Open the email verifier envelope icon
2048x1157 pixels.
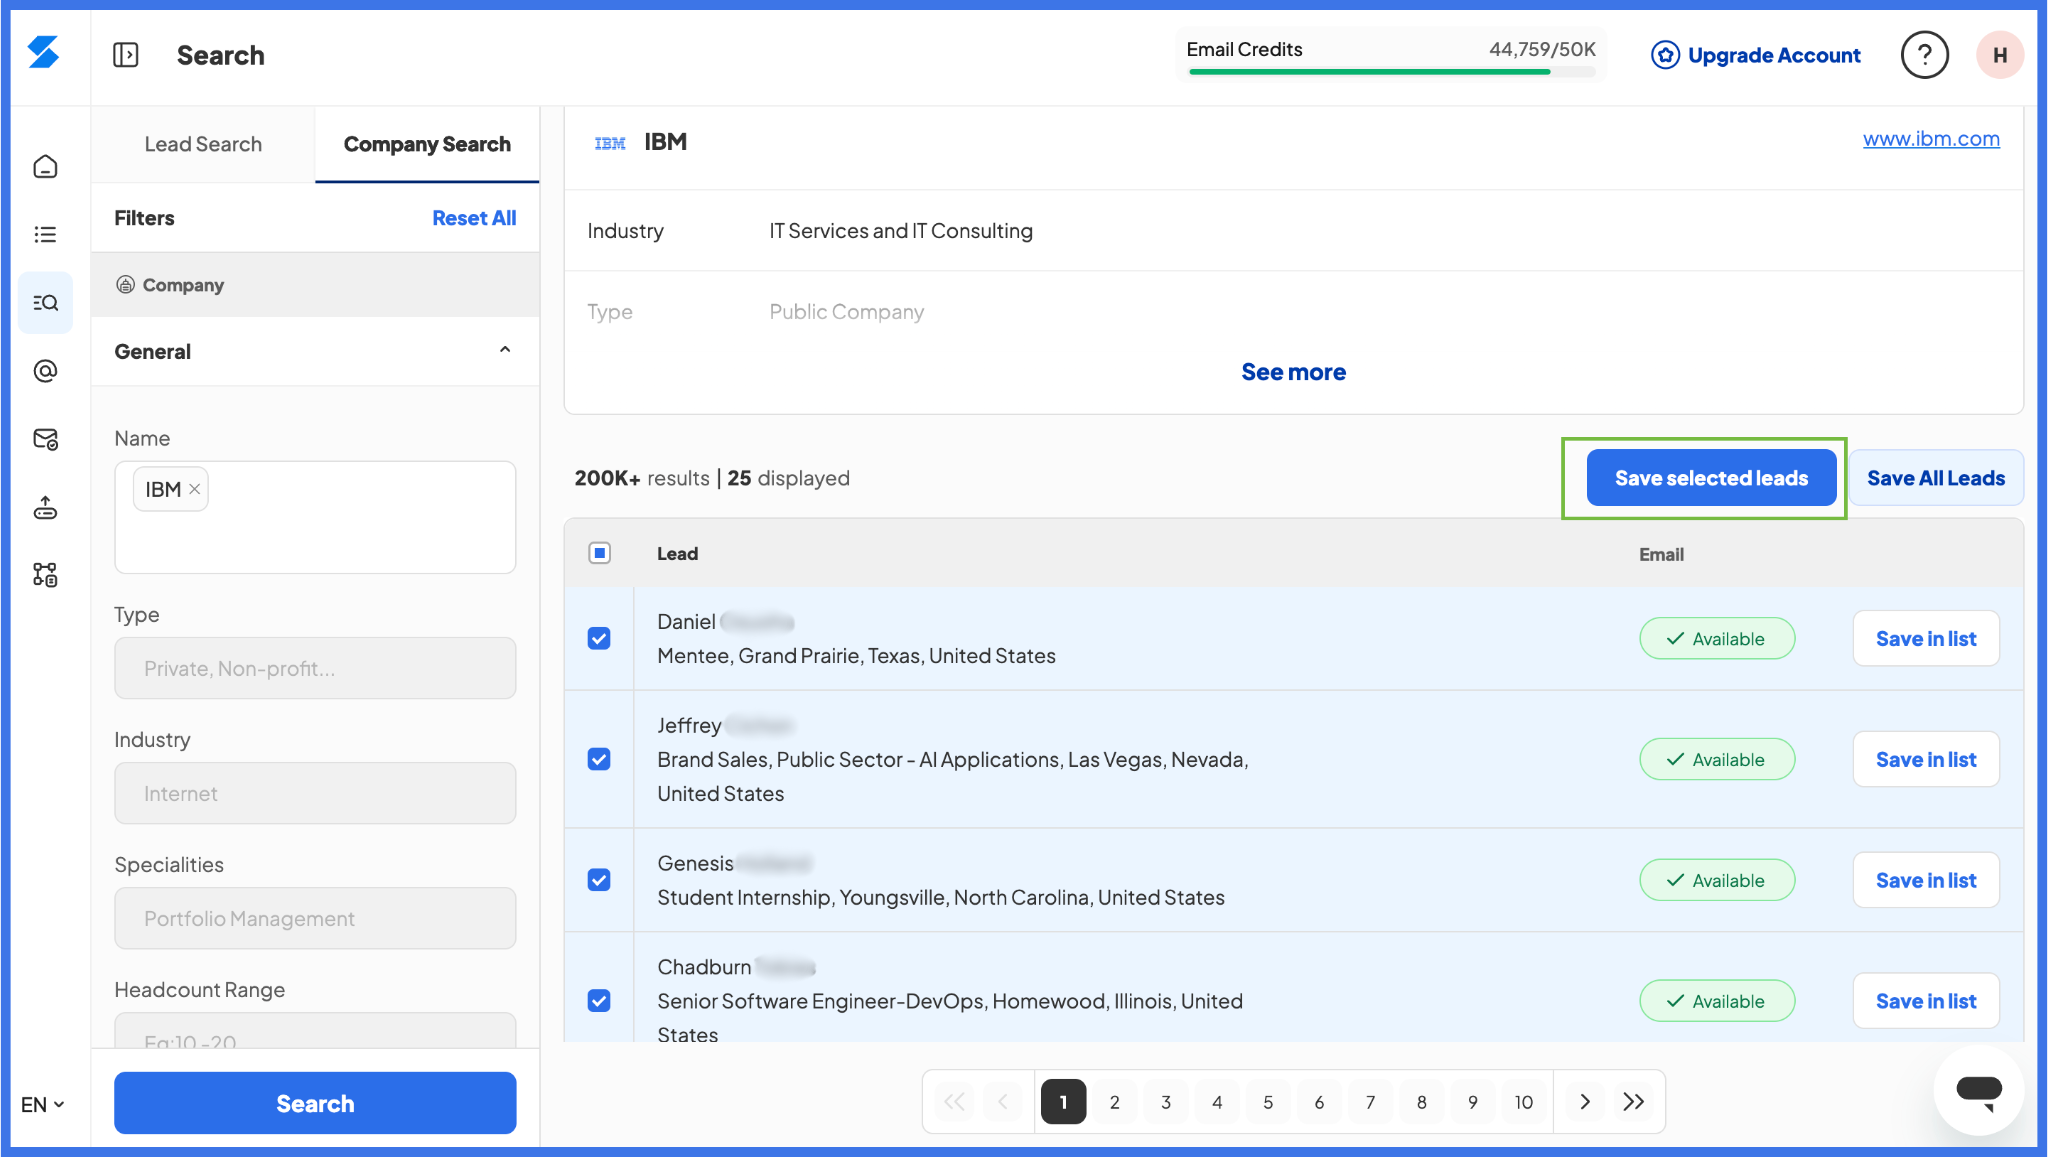pos(45,439)
